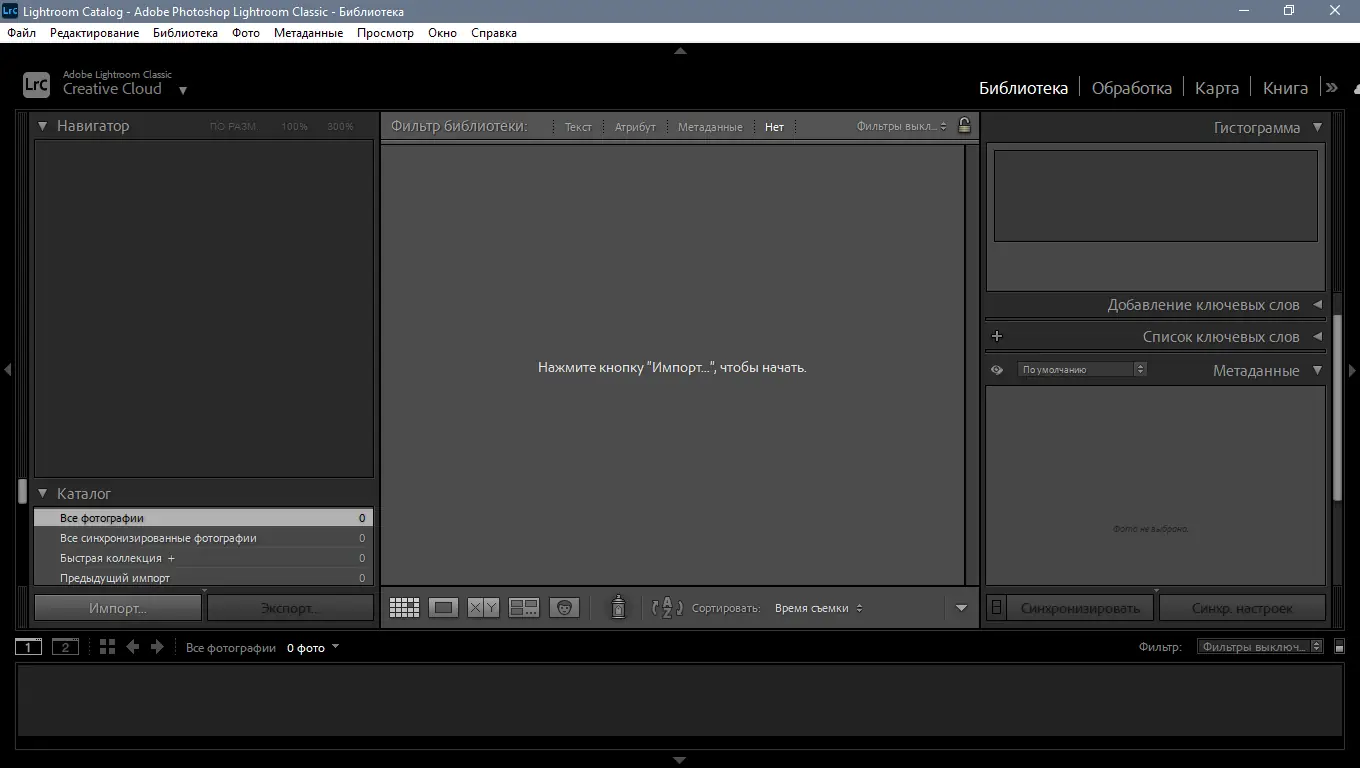1360x768 pixels.
Task: Open the Фильтры выкл. preset dropdown
Action: coord(901,126)
